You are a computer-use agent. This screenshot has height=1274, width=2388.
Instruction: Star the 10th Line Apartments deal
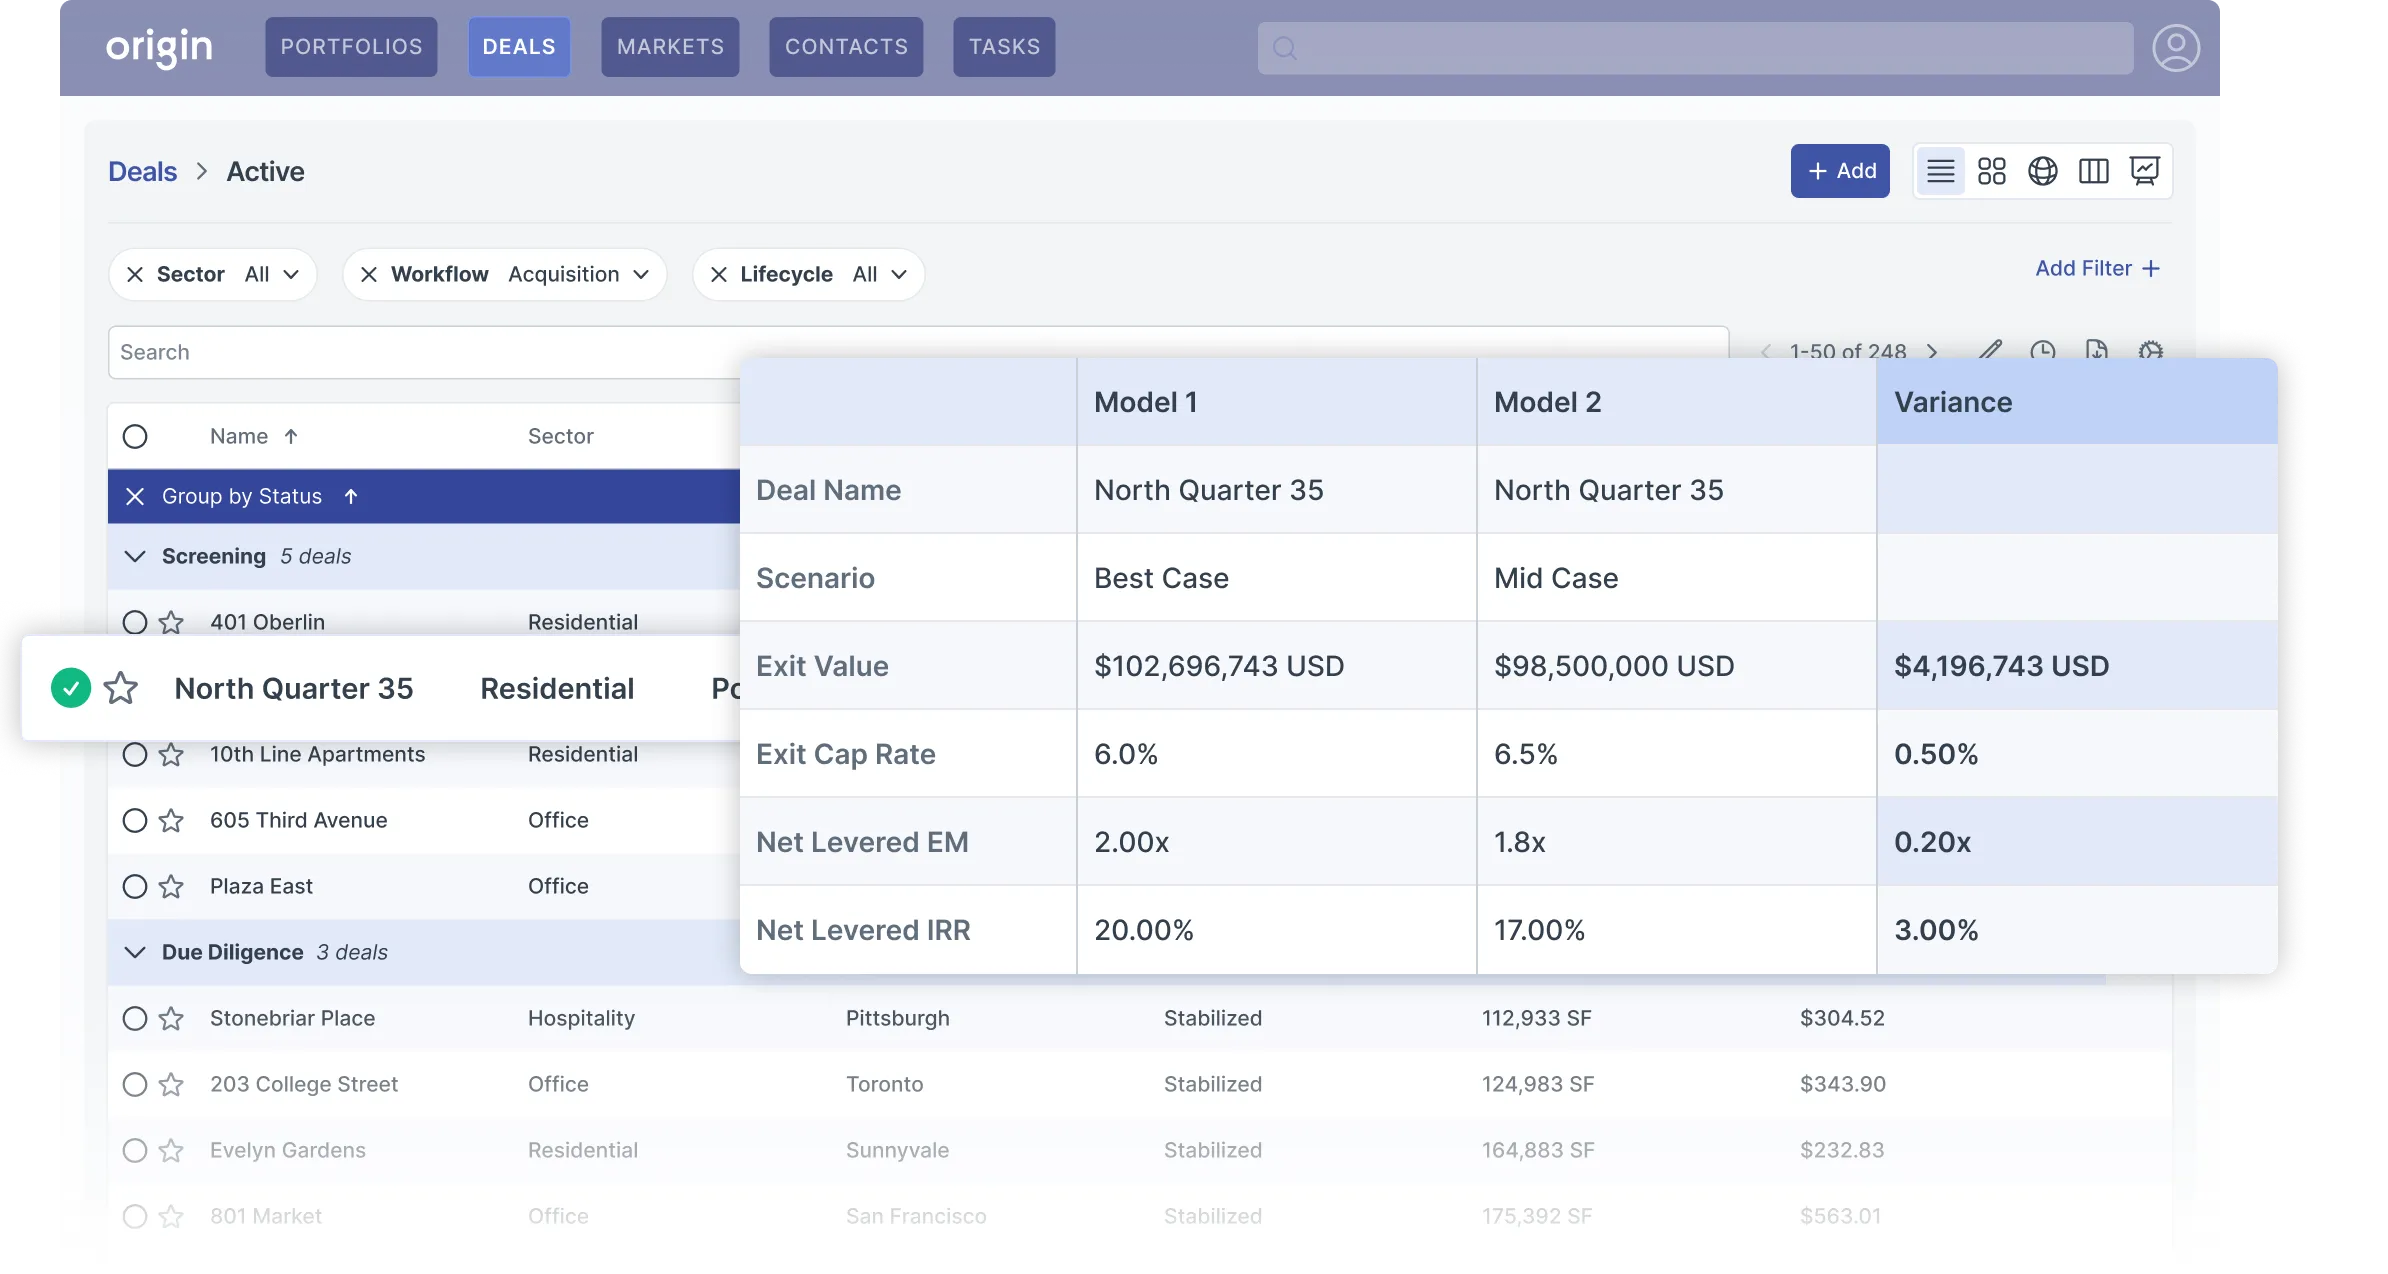click(x=171, y=754)
